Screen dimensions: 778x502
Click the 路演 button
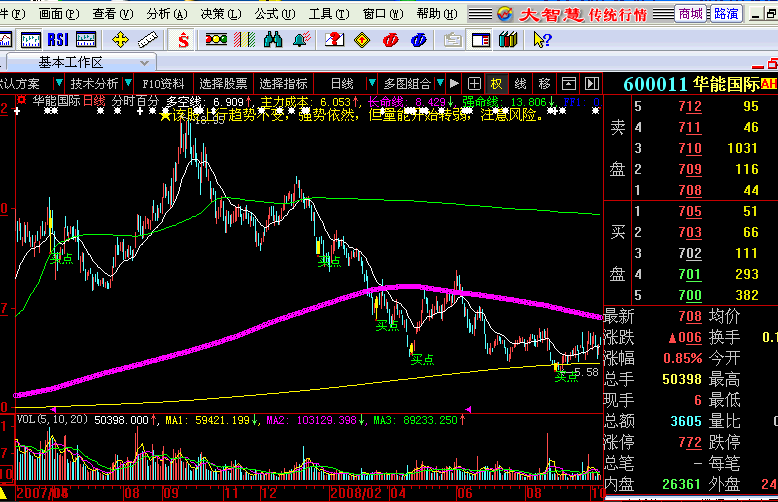click(x=726, y=14)
